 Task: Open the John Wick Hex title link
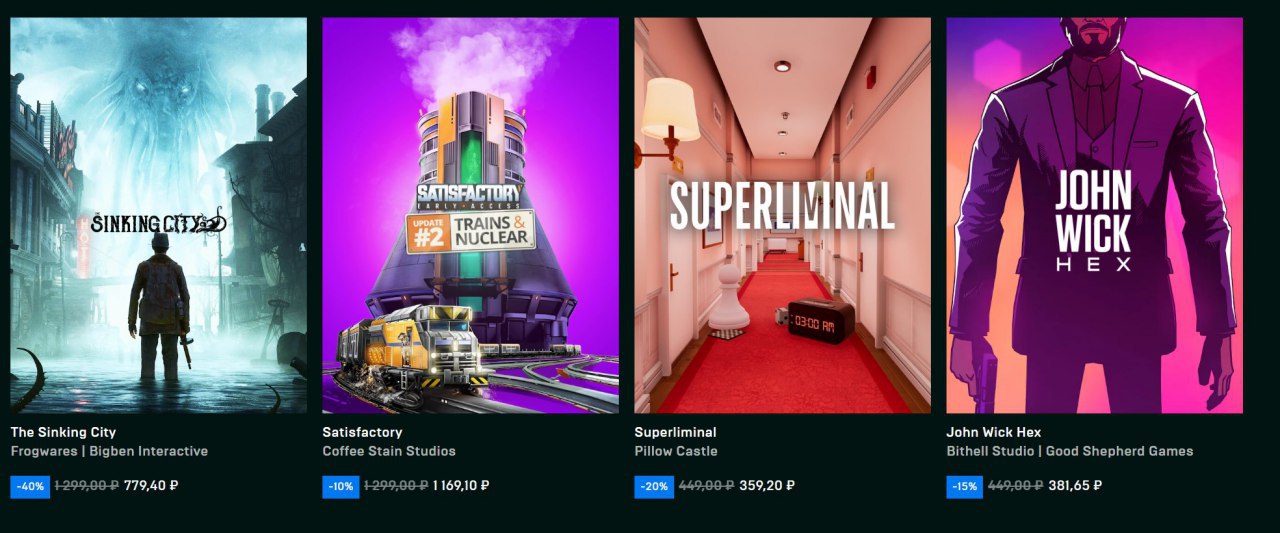(994, 432)
